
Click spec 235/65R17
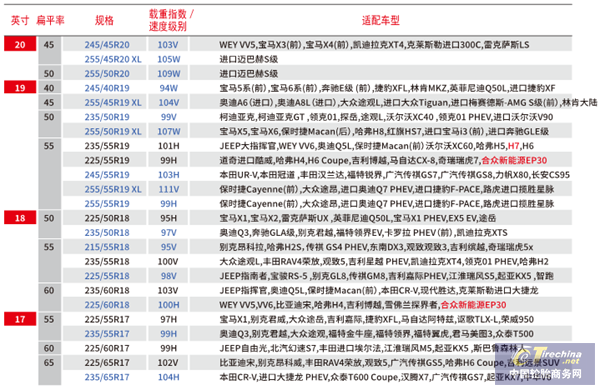point(107,377)
